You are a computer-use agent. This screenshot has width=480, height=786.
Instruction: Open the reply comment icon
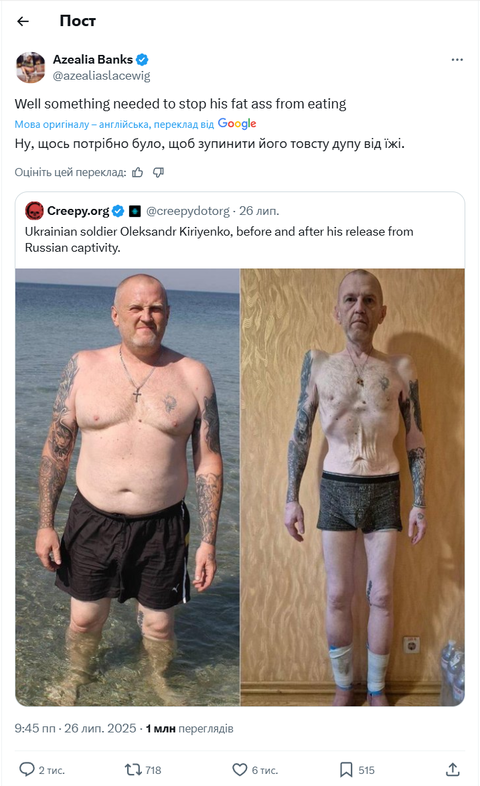(x=27, y=769)
